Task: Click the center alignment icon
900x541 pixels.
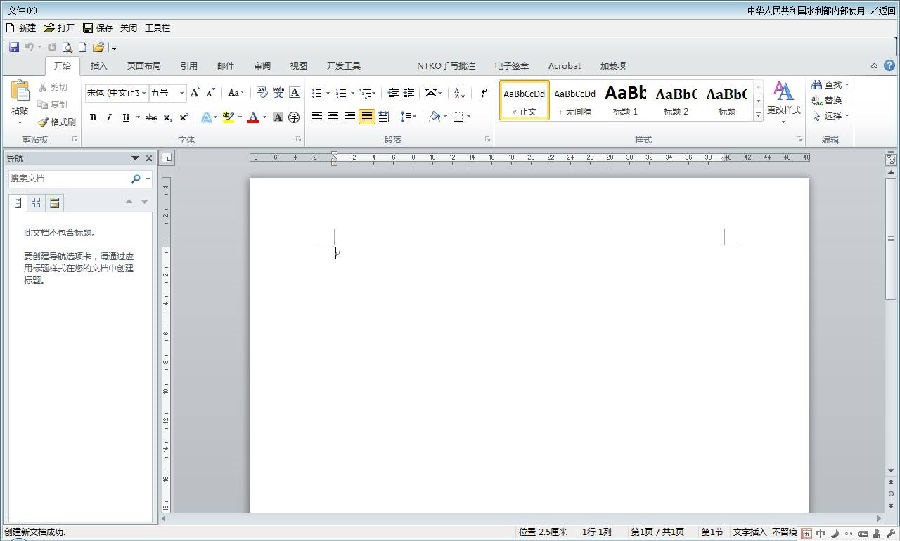Action: point(333,117)
